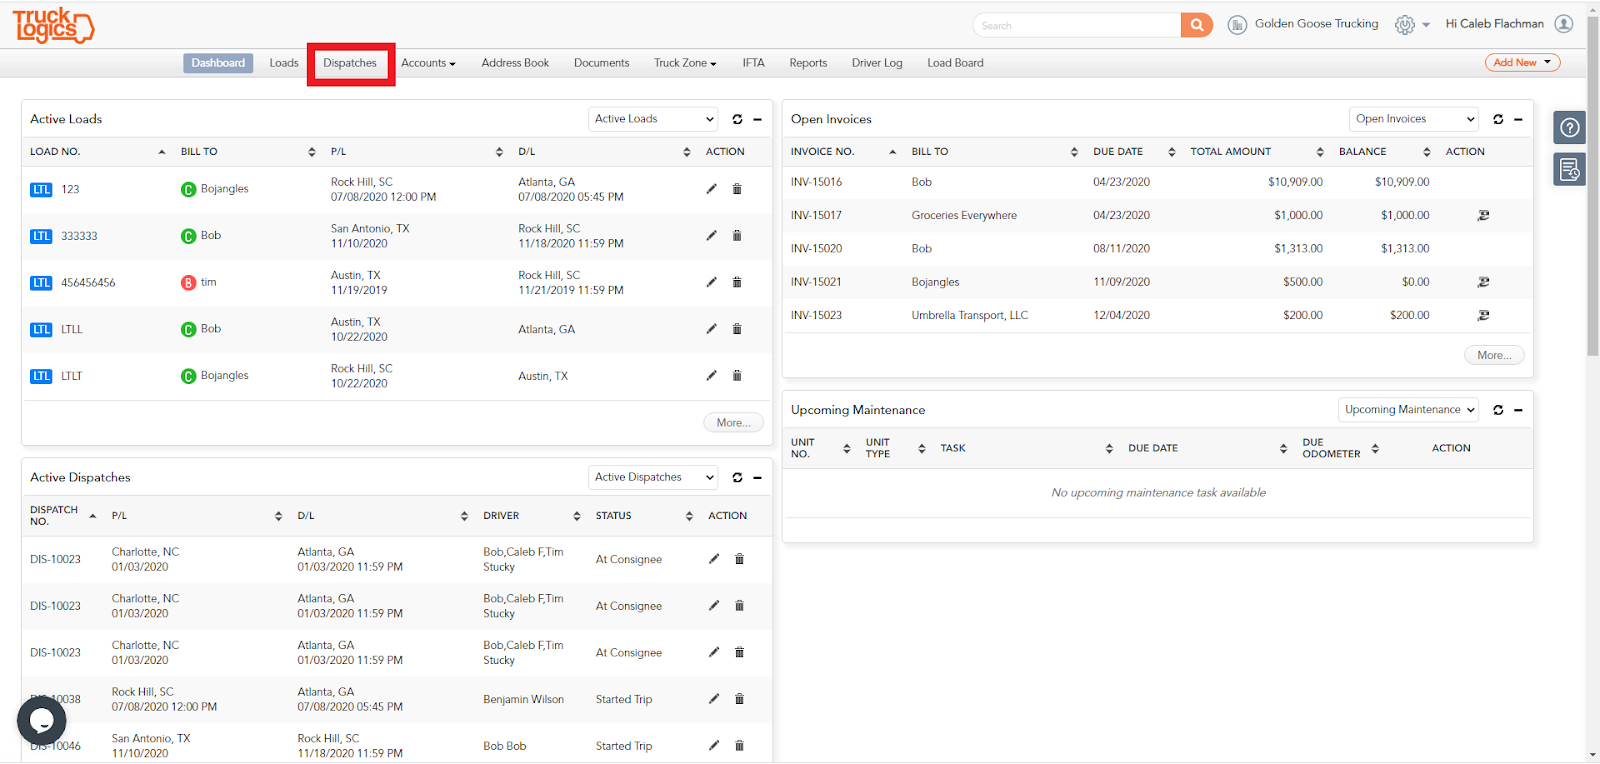Collapse the Active Dispatches panel

click(x=758, y=478)
